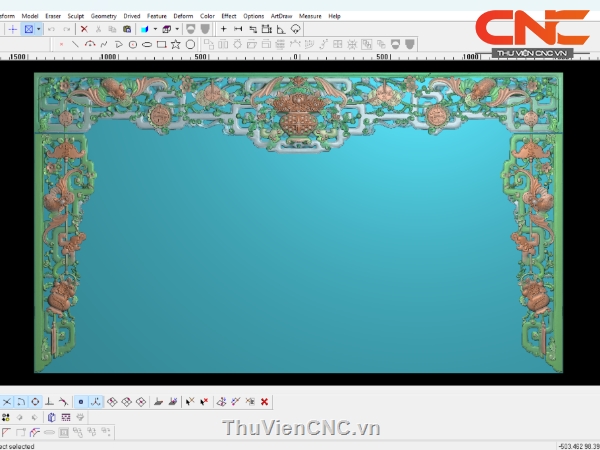The height and width of the screenshot is (450, 600).
Task: Toggle the crosshair cursor mode button
Action: coord(12,30)
